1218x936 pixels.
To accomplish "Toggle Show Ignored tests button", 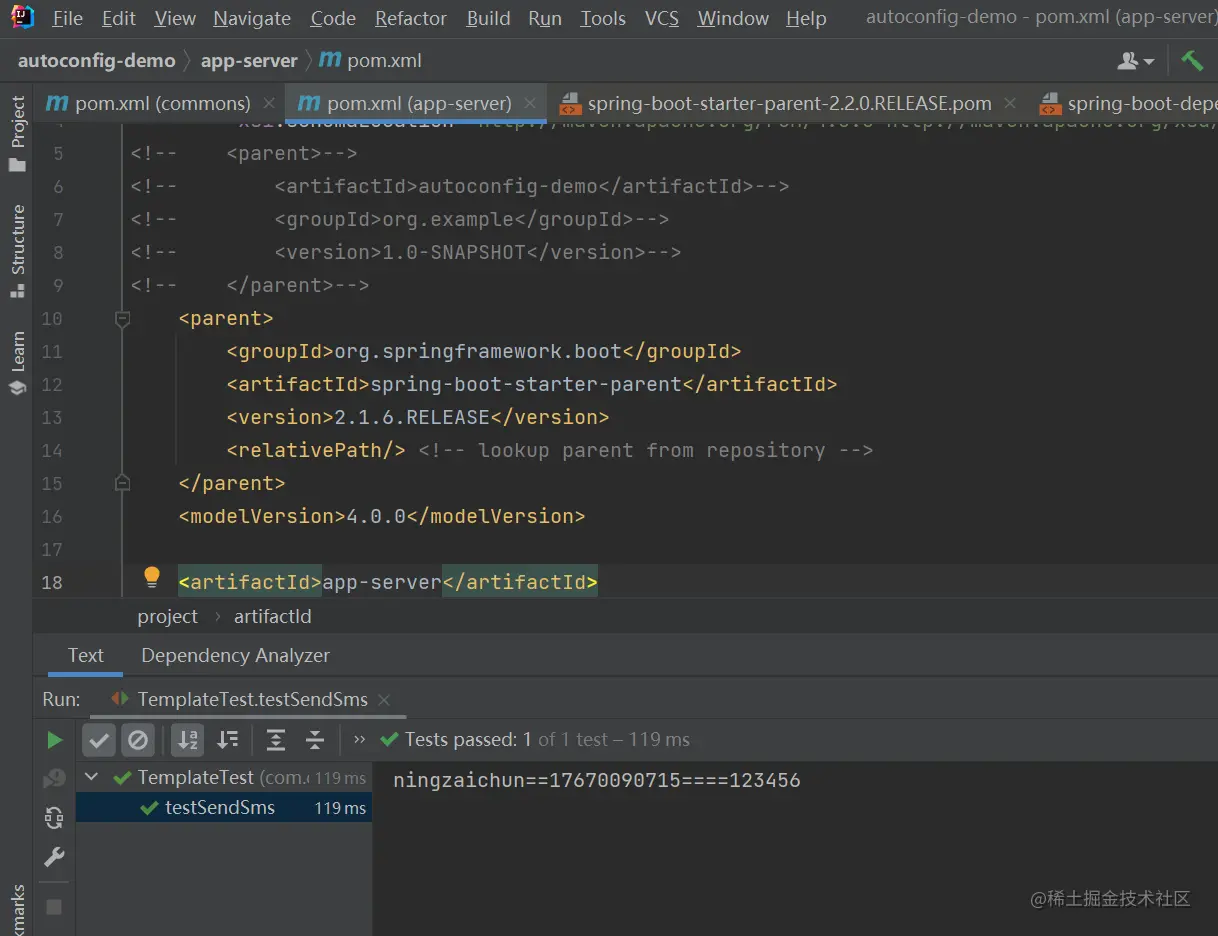I will coord(138,740).
